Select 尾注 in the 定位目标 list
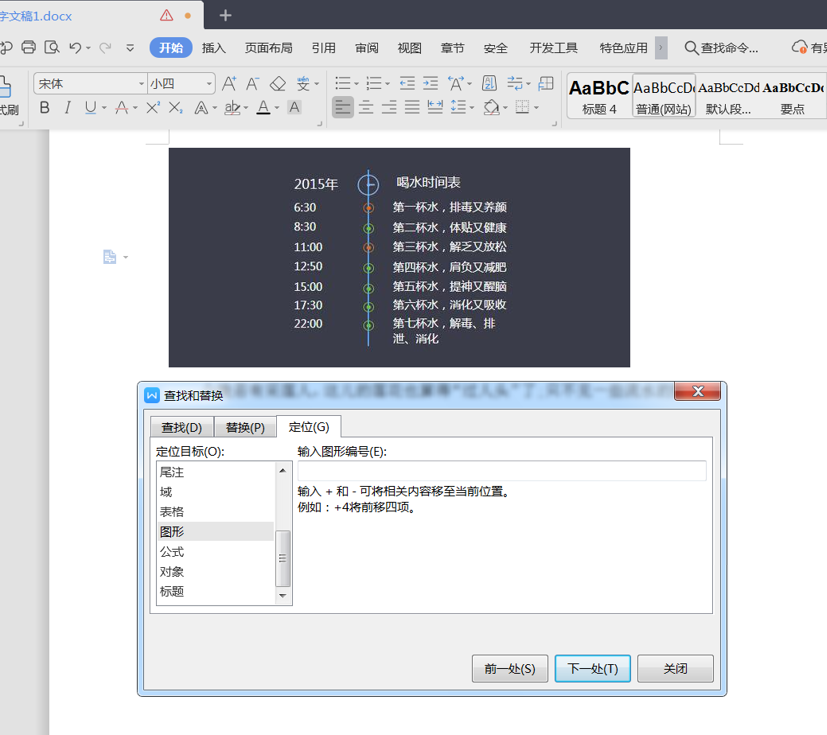 pos(216,472)
